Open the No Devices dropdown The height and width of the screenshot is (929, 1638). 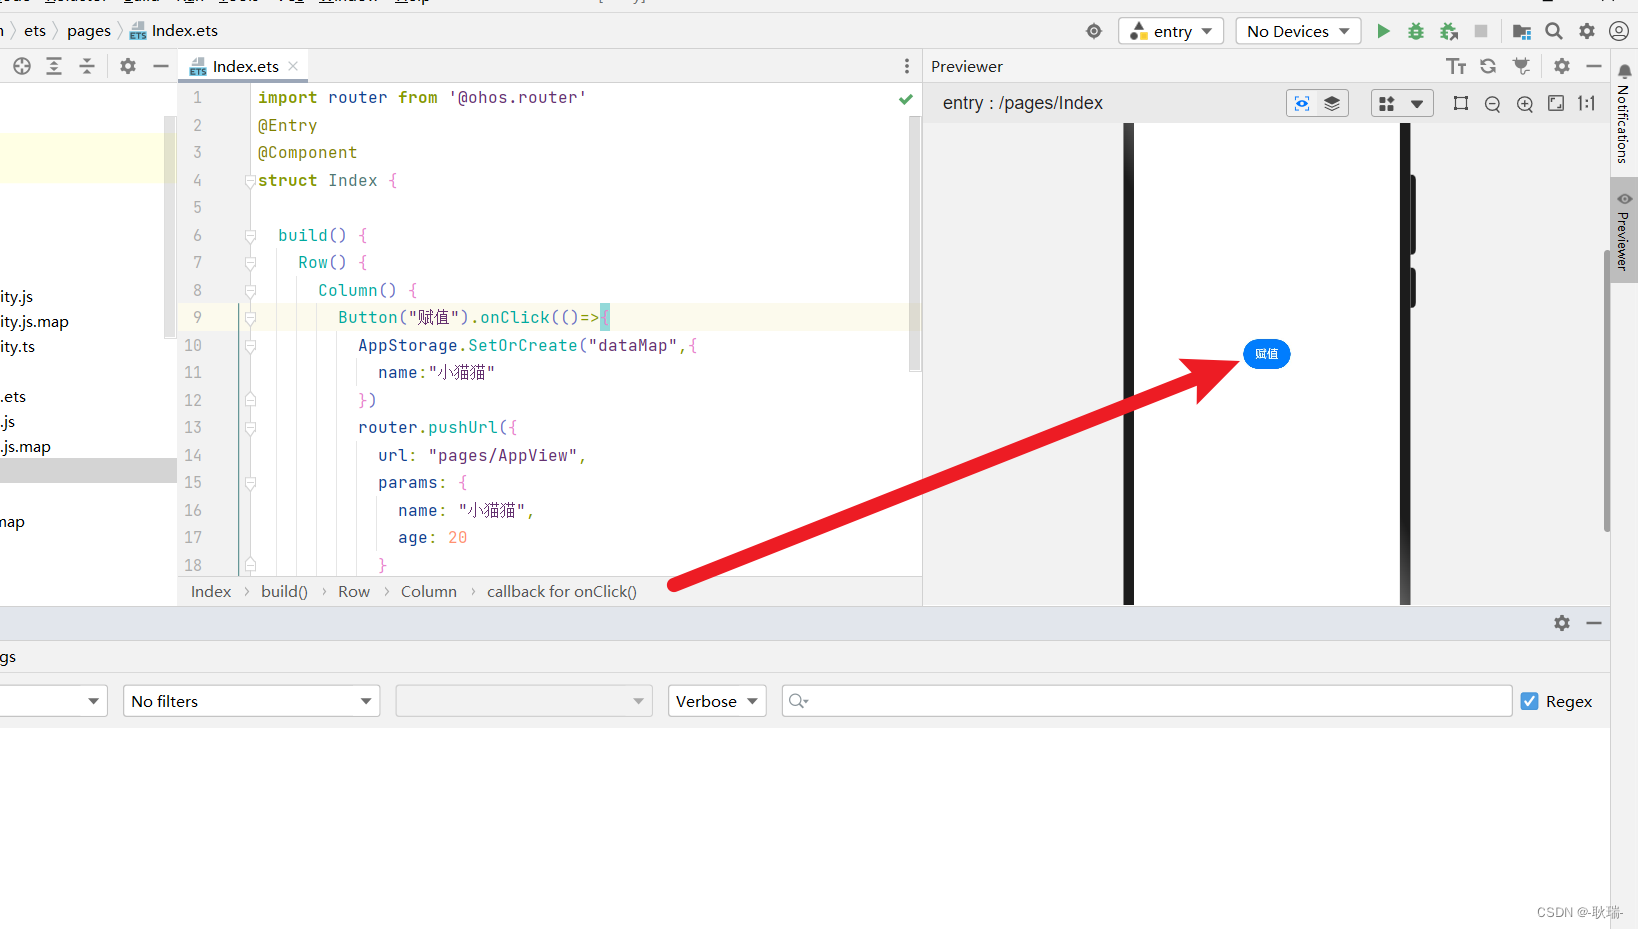click(1298, 31)
